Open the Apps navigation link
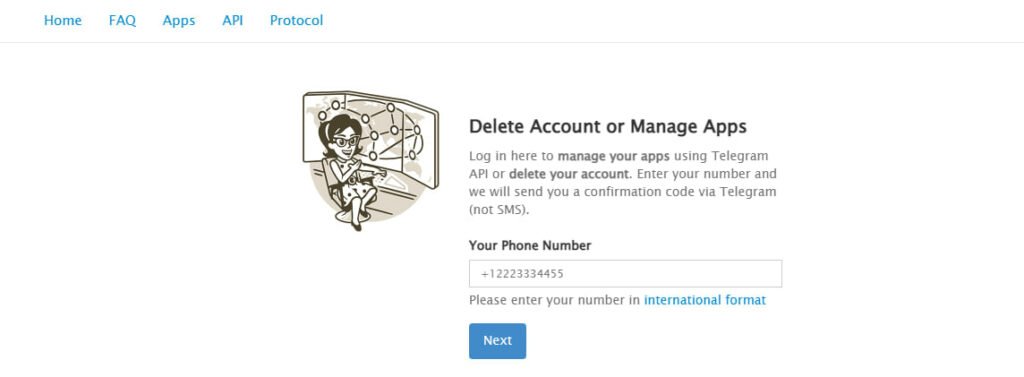1024x377 pixels. (x=179, y=20)
